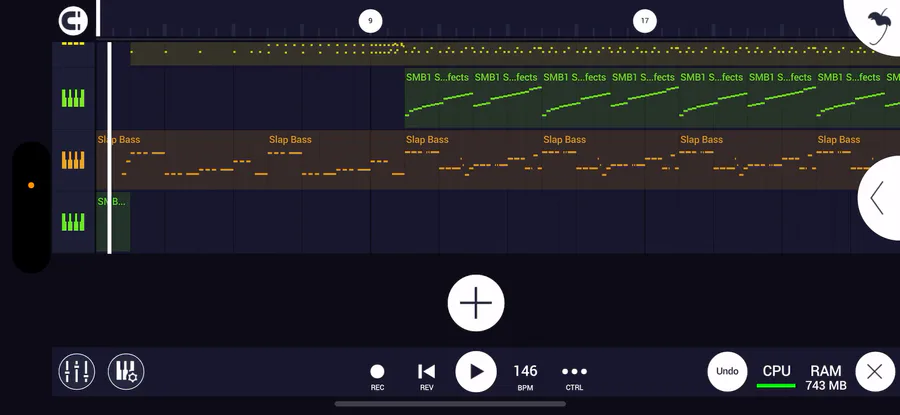Expand the side panel chevron arrow

[x=878, y=198]
